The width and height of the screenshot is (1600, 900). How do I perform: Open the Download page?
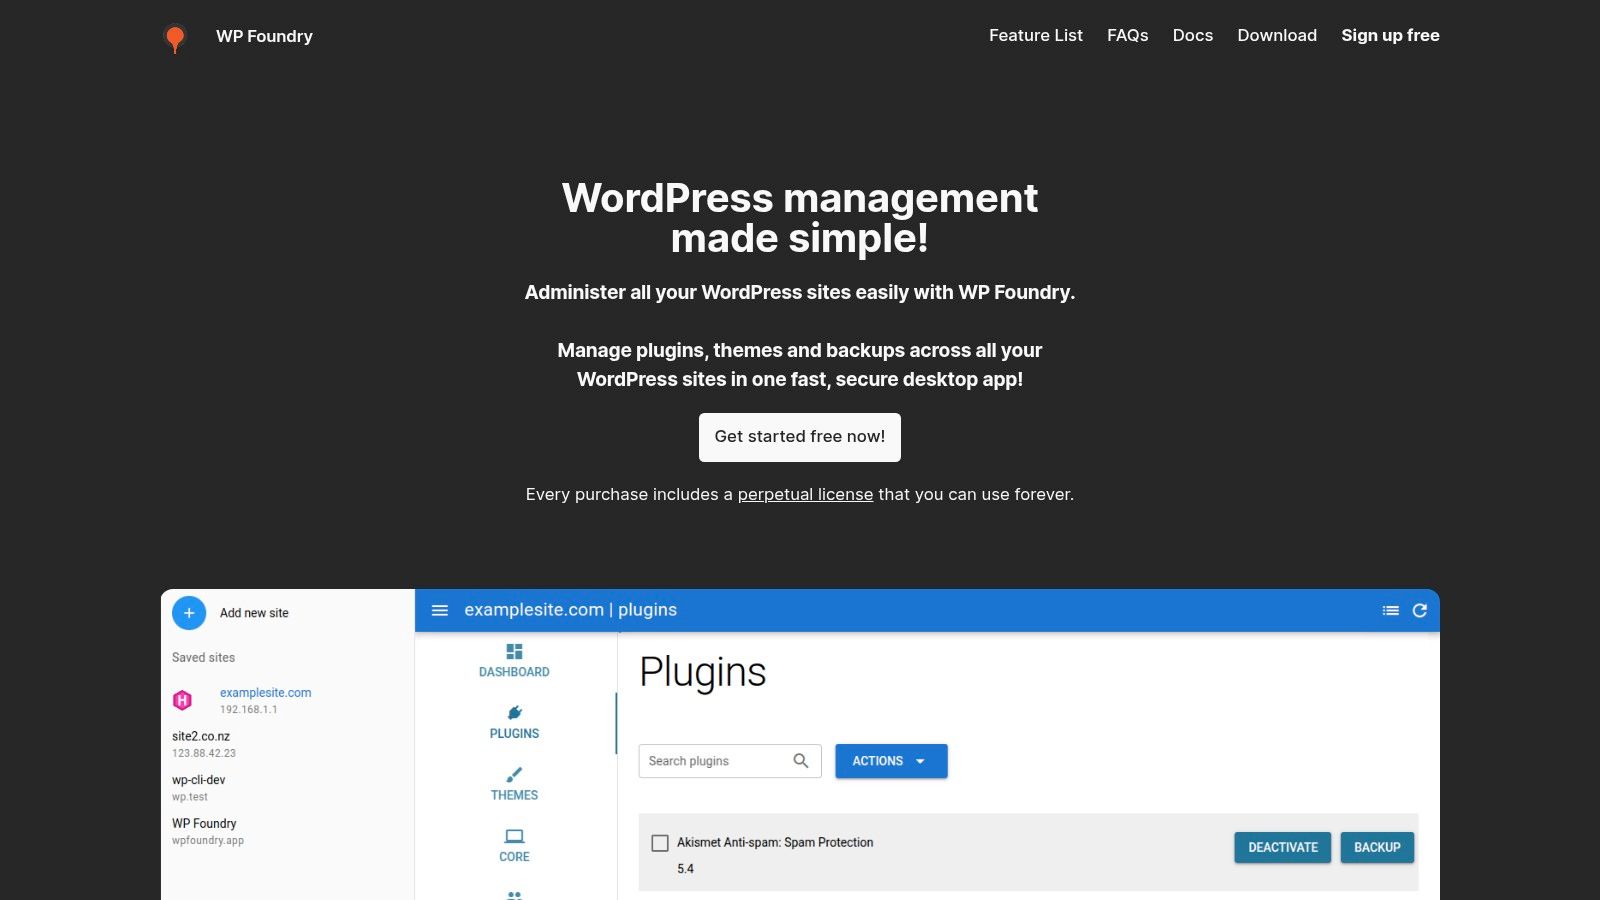[x=1277, y=35]
